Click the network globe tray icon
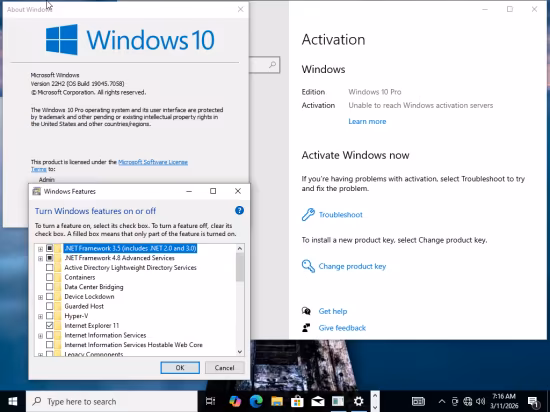The image size is (550, 412). click(468, 401)
